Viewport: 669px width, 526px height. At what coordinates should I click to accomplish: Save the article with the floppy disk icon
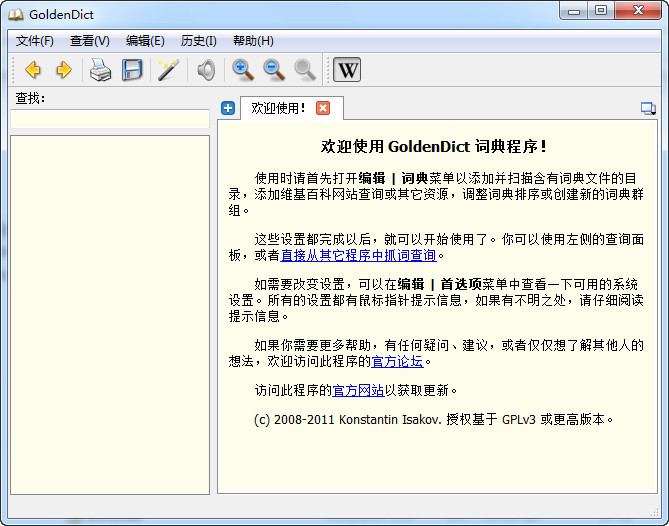[x=132, y=70]
